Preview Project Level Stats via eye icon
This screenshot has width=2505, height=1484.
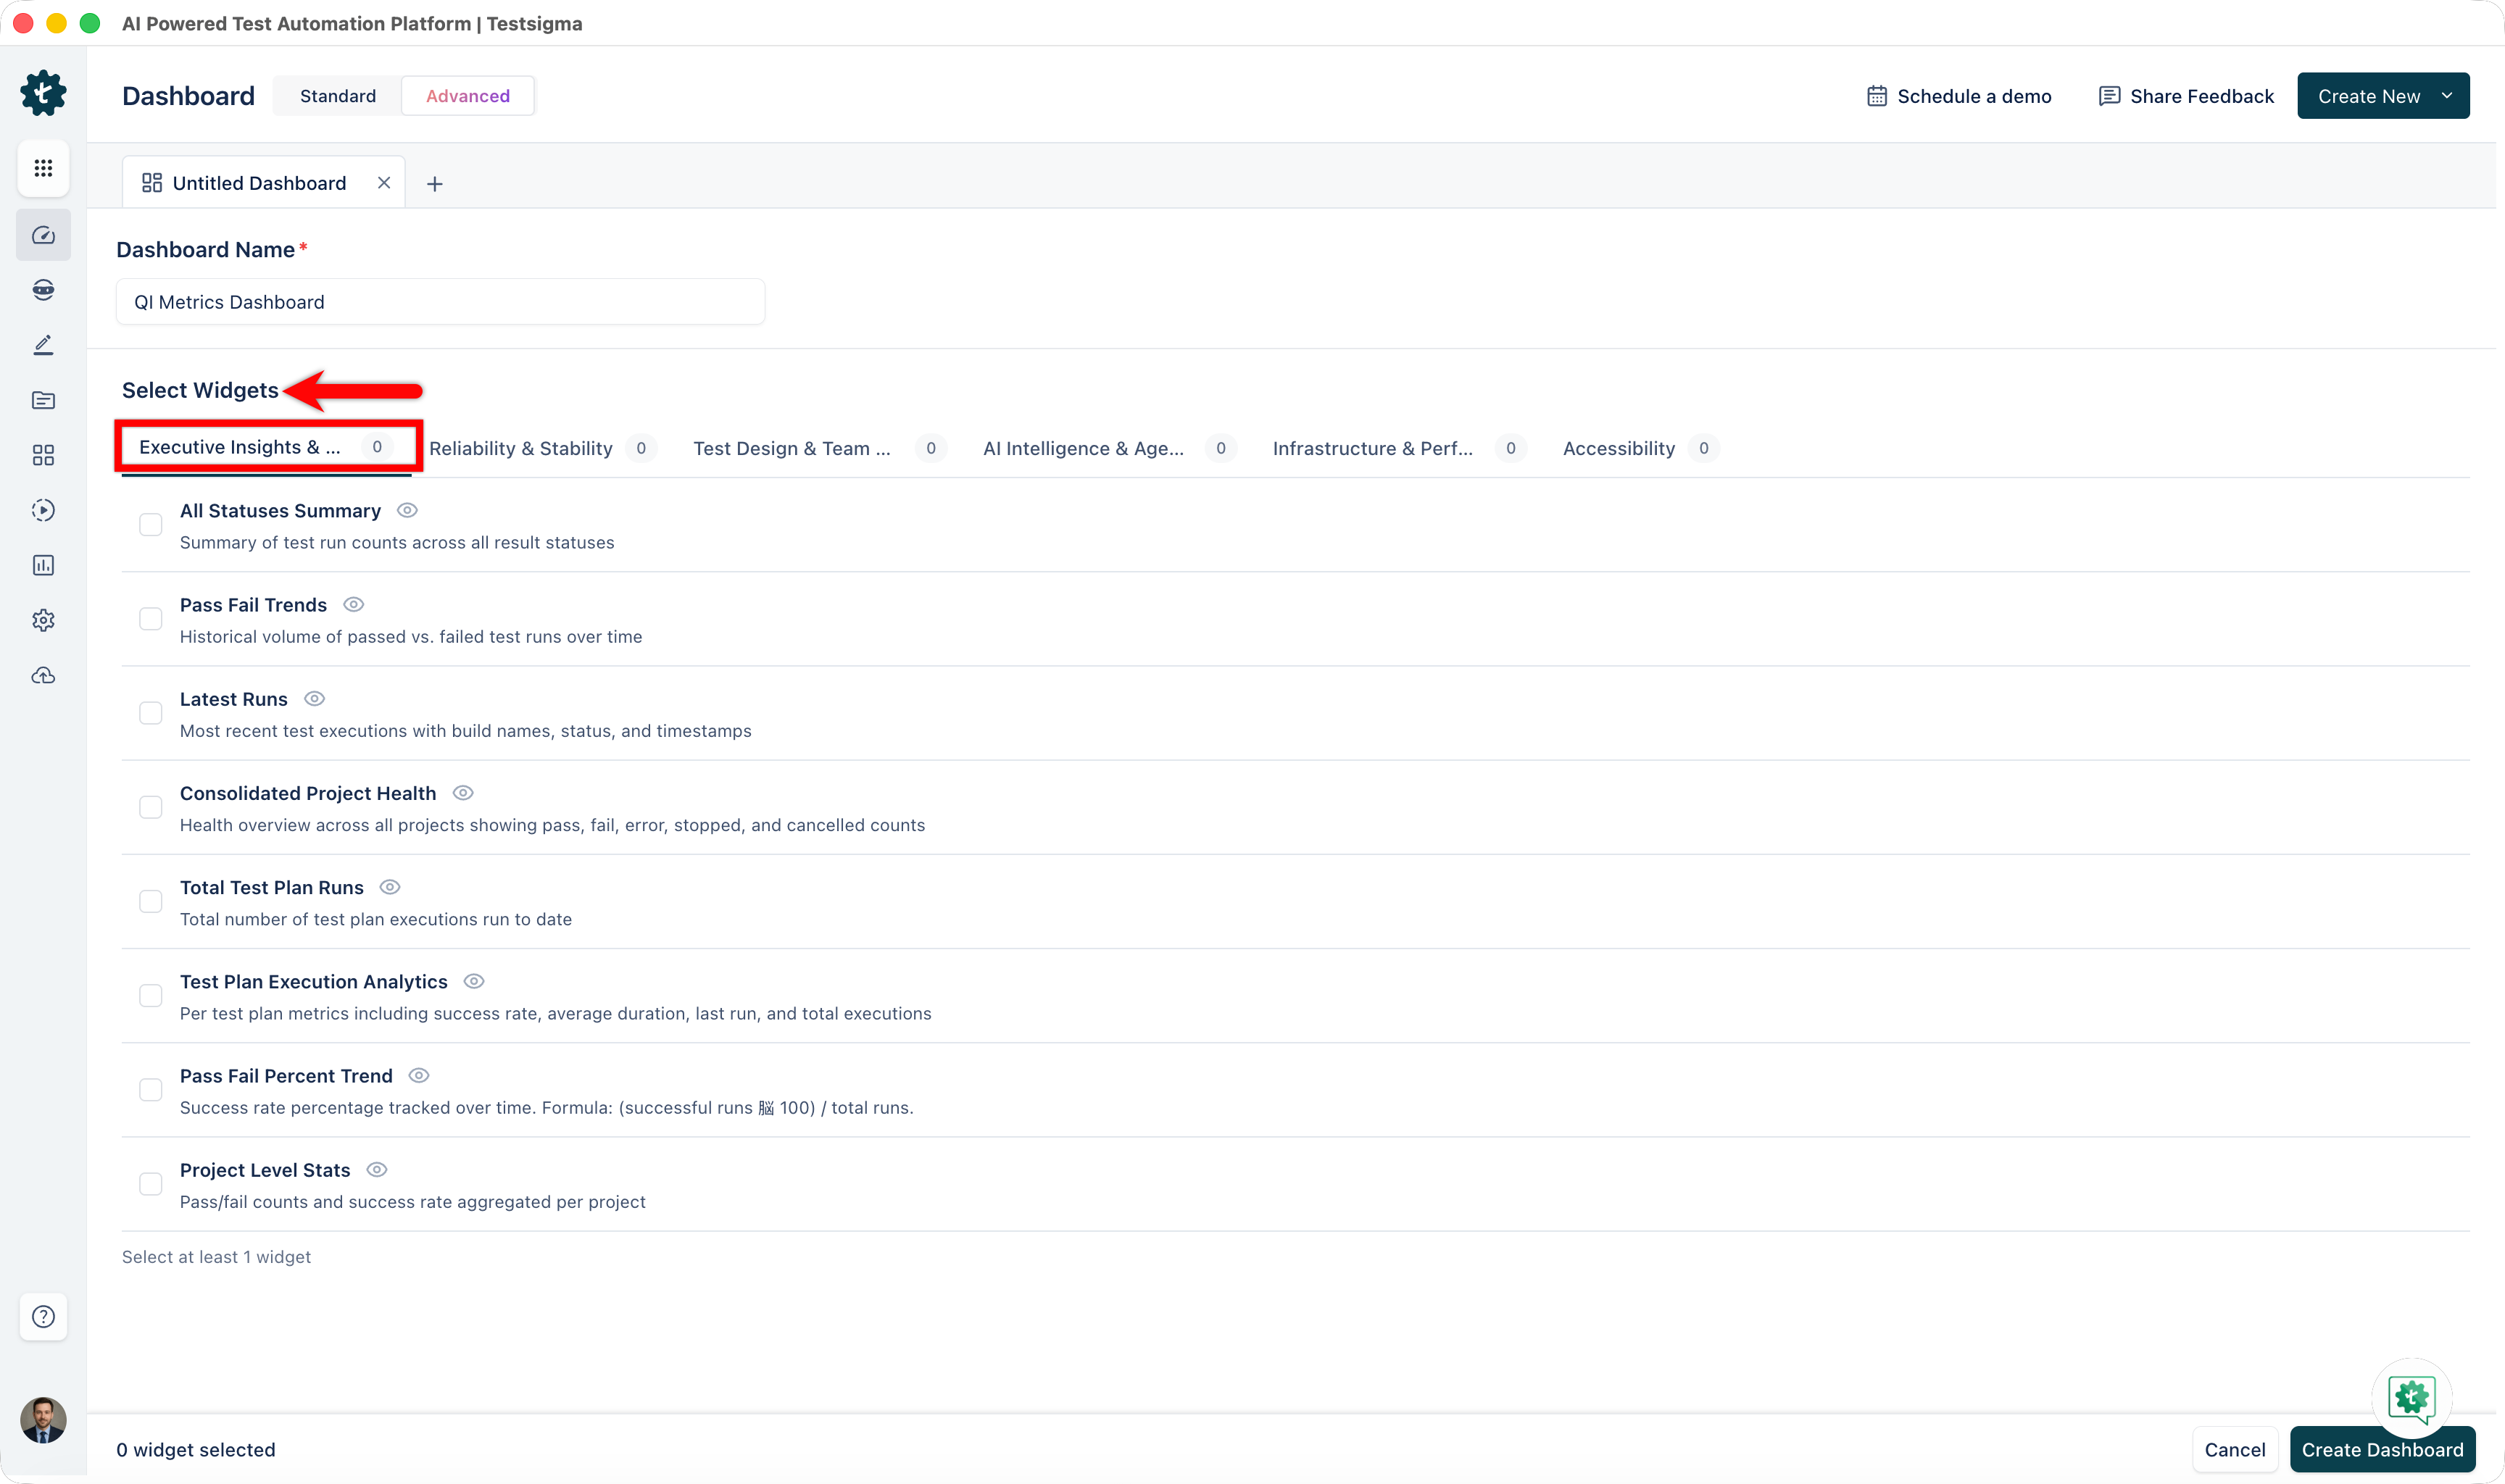click(x=376, y=1169)
